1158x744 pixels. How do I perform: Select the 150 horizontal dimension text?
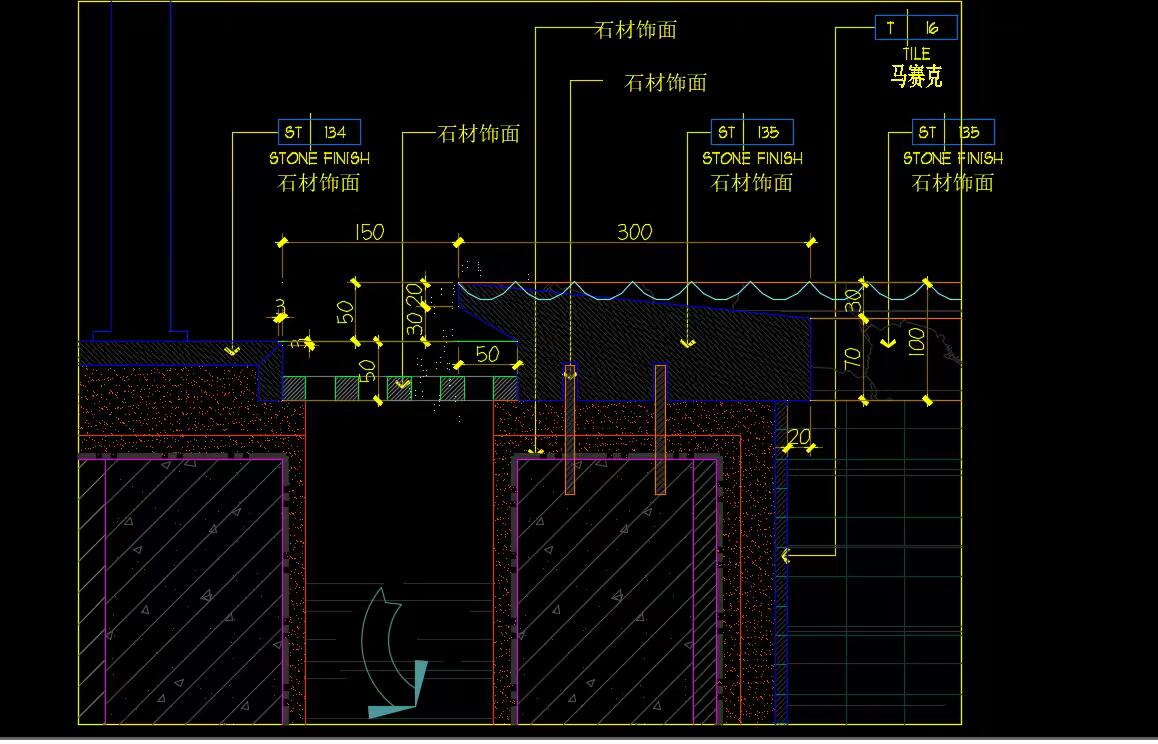coord(369,232)
